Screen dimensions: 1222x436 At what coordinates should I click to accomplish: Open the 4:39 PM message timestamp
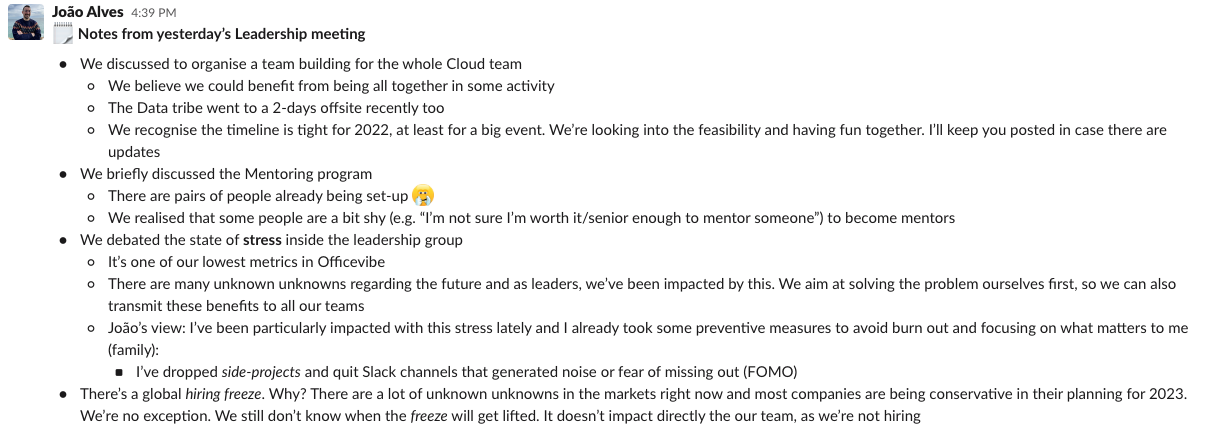point(154,13)
